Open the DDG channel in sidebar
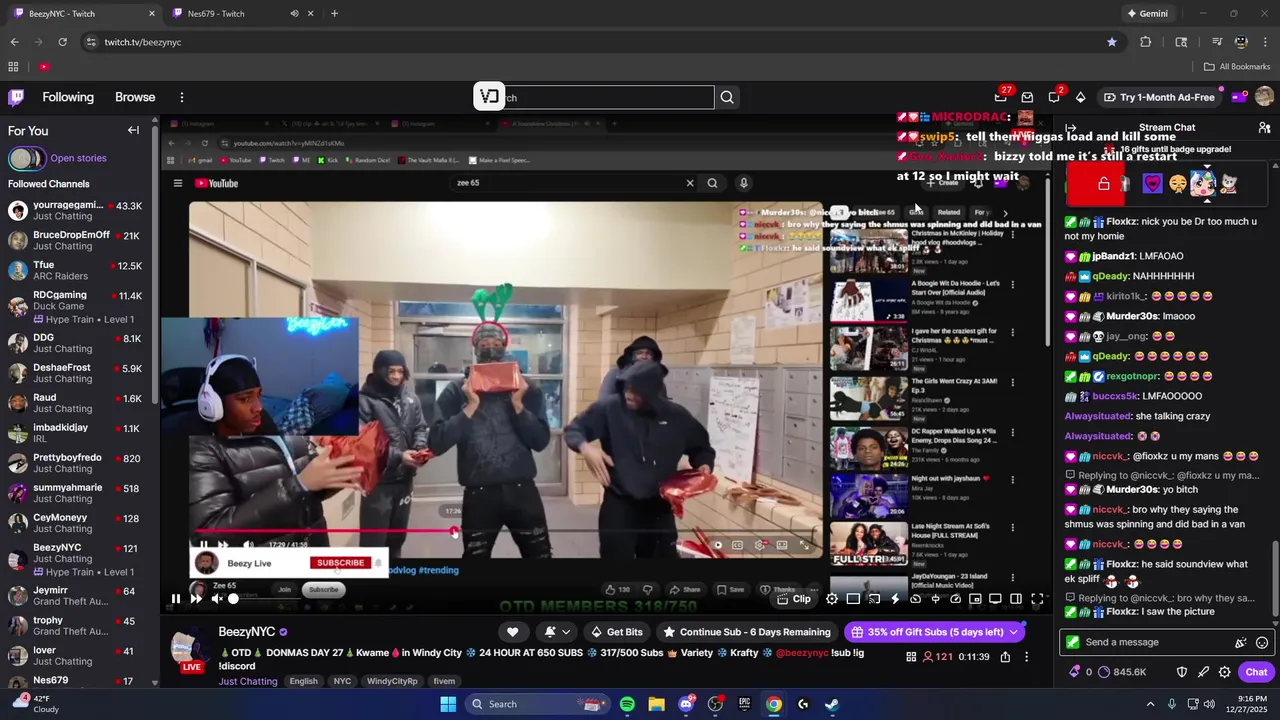The image size is (1280, 720). coord(76,343)
